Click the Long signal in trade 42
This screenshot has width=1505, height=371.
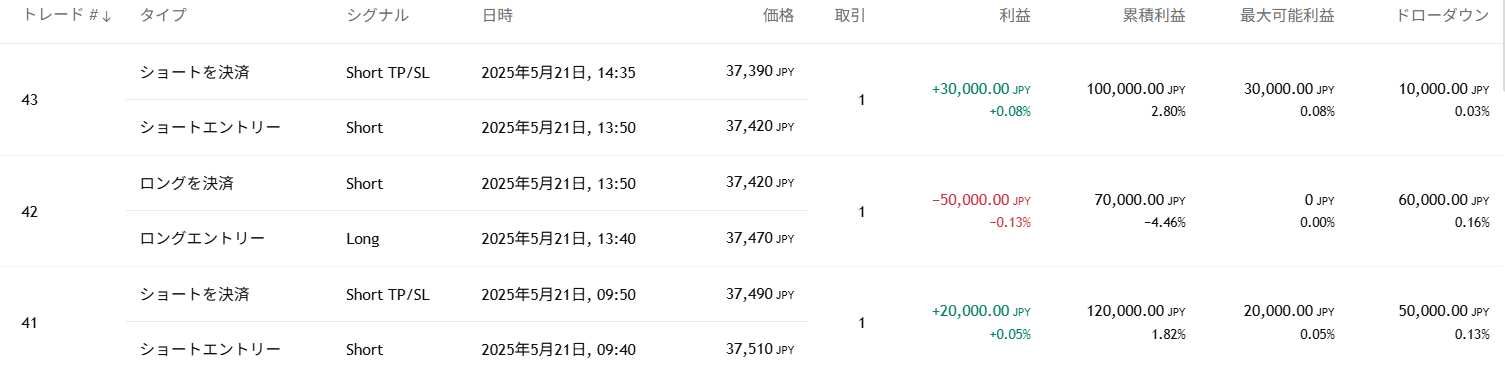[363, 239]
